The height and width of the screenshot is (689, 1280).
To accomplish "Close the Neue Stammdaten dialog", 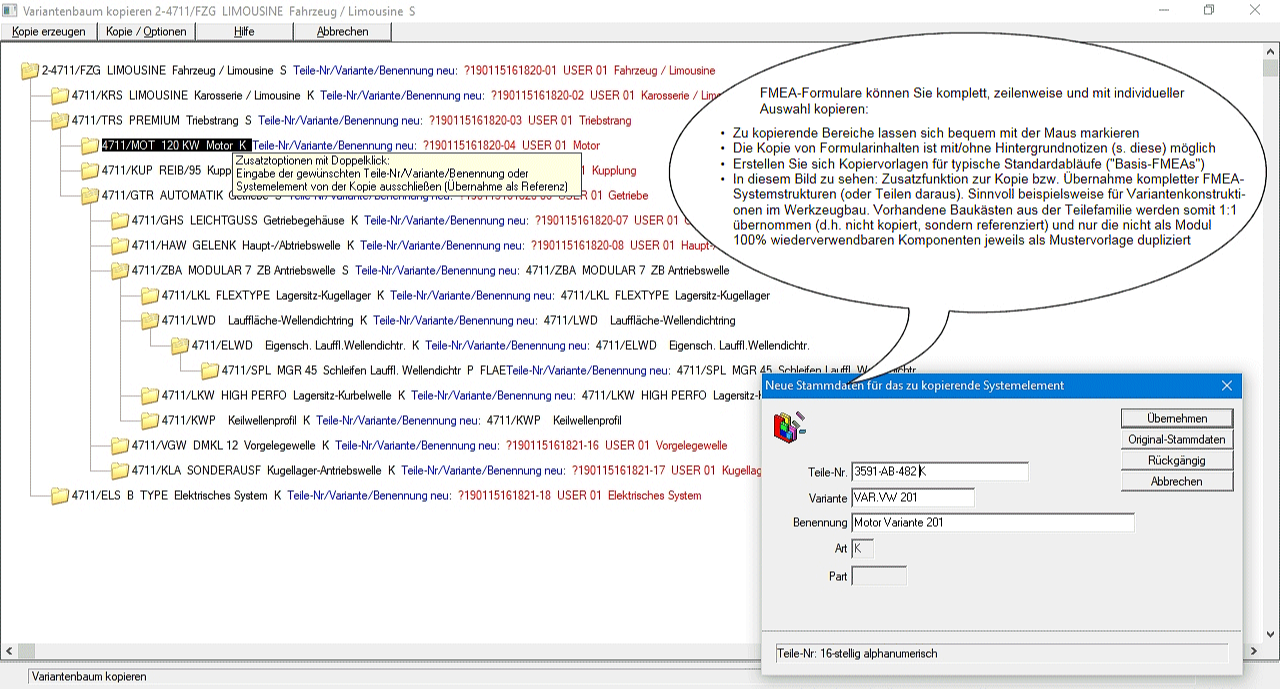I will coord(1227,386).
